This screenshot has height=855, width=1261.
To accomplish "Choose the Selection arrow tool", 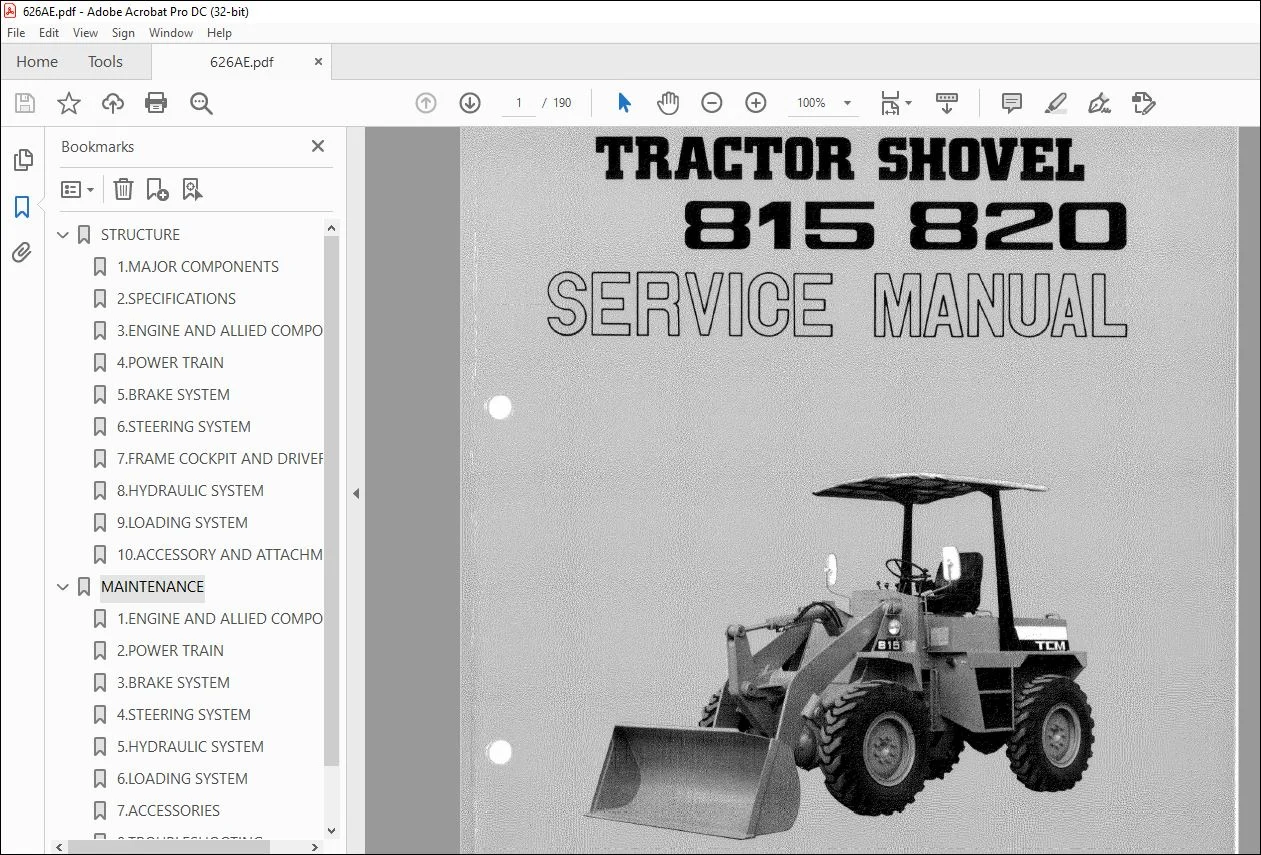I will tap(624, 103).
